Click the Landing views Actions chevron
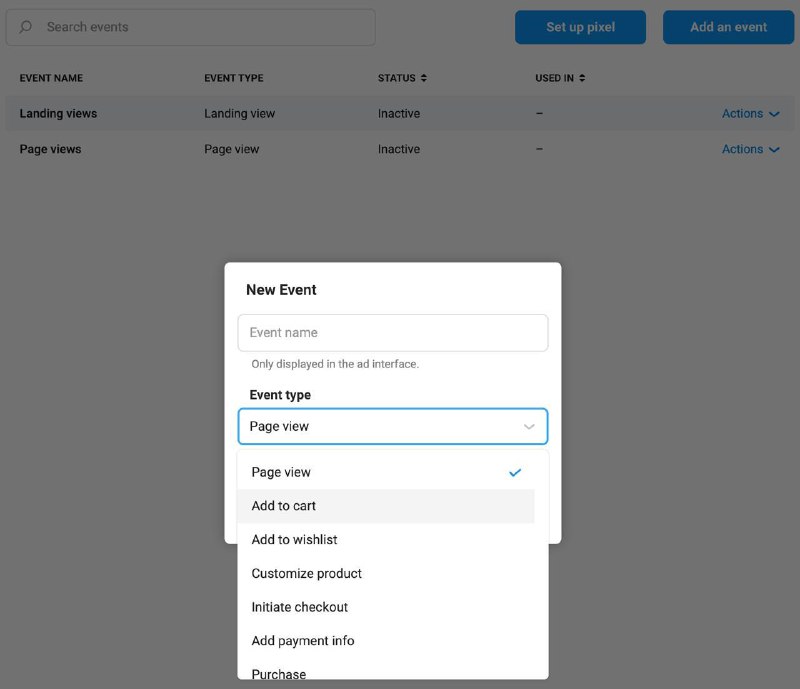Image resolution: width=800 pixels, height=689 pixels. [774, 114]
